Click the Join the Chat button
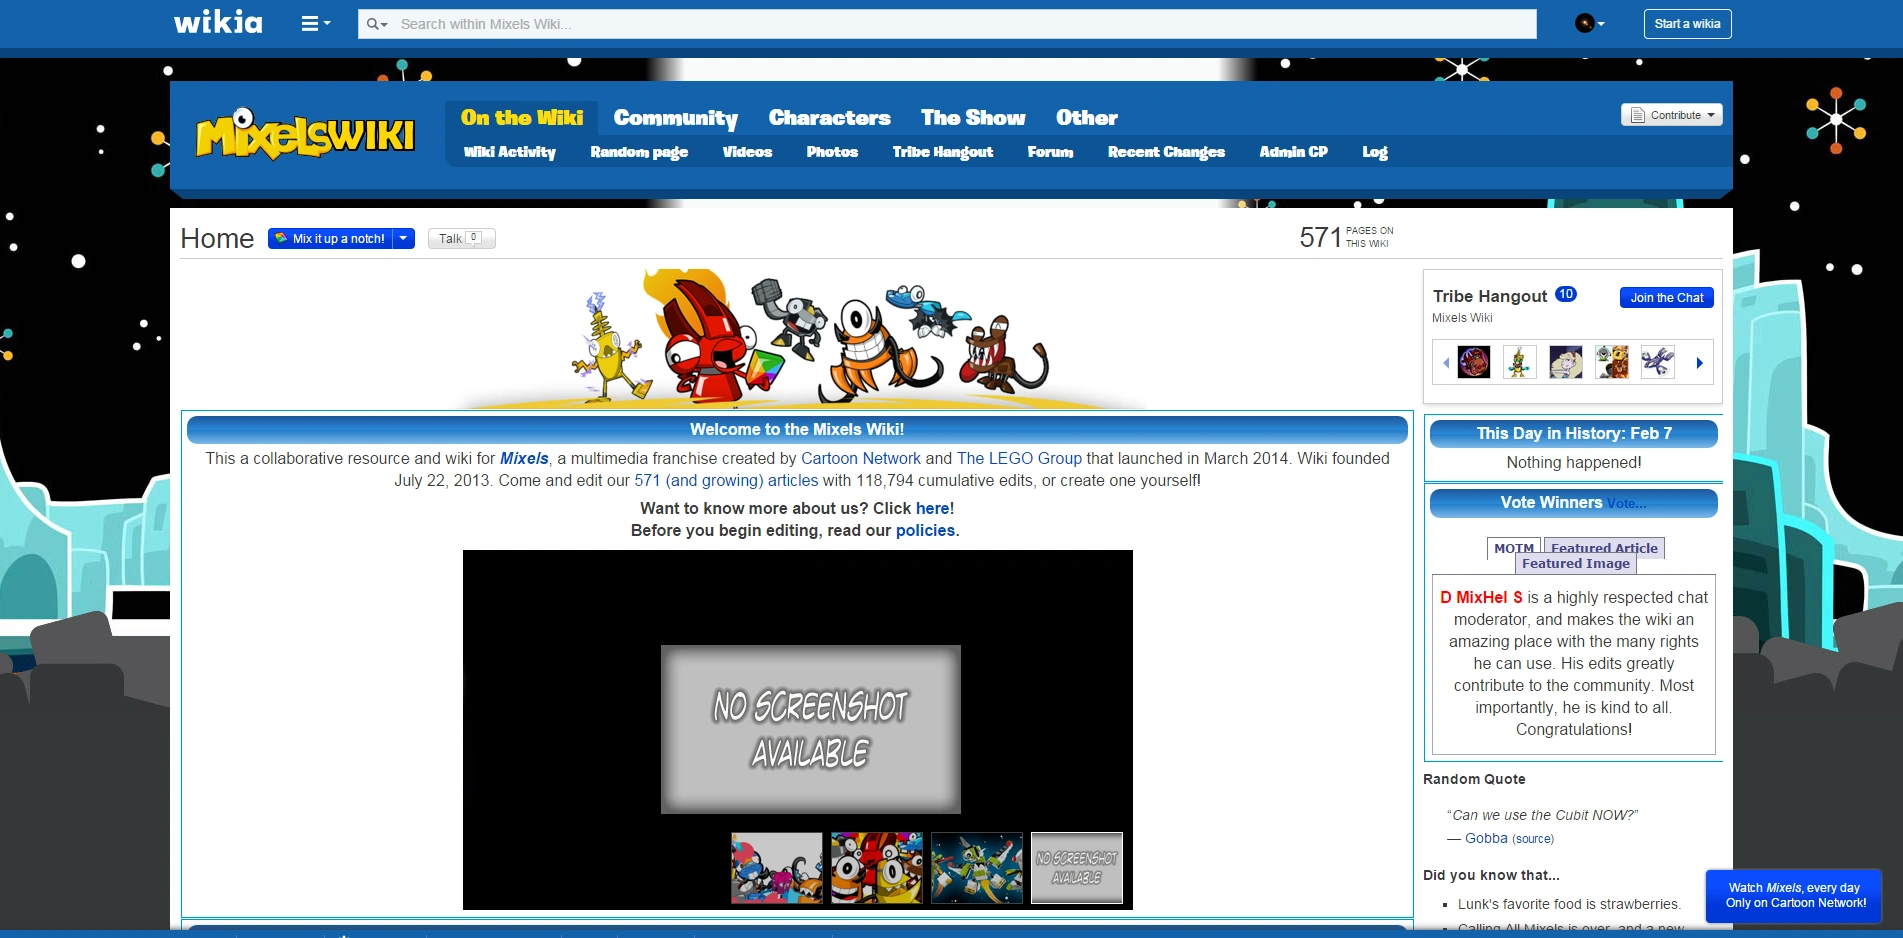The width and height of the screenshot is (1903, 938). point(1666,298)
